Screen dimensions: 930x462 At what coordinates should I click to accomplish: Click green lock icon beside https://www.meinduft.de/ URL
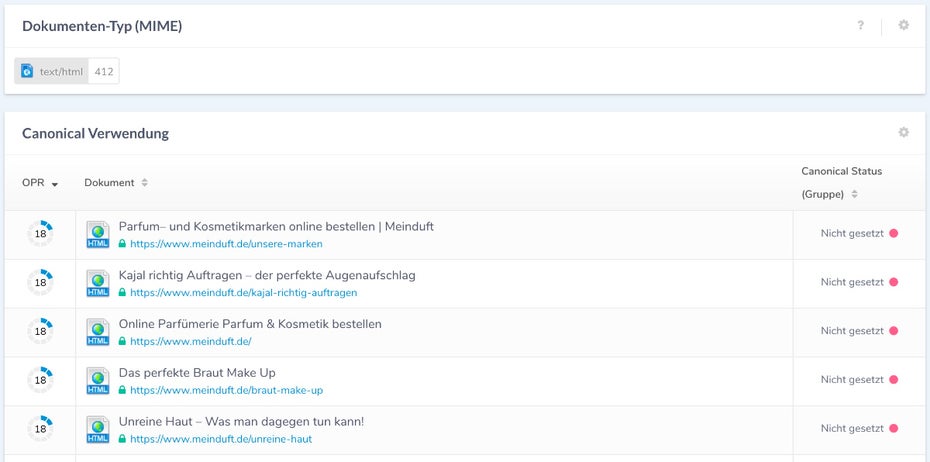click(122, 340)
